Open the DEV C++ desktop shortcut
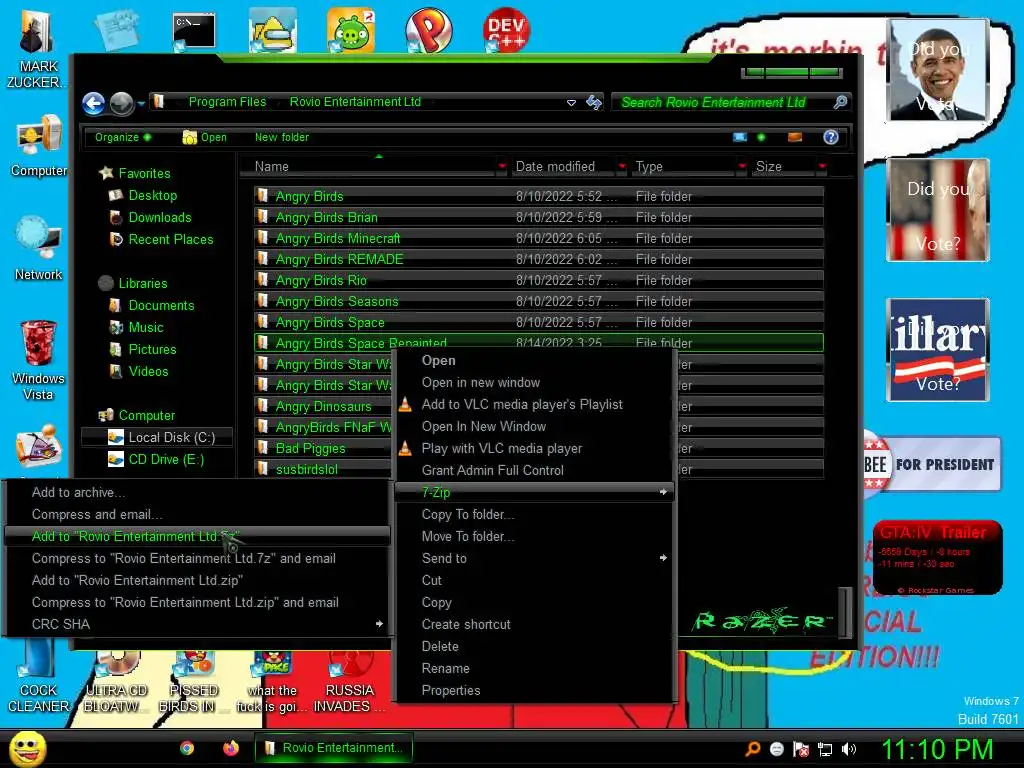The image size is (1024, 768). point(506,30)
